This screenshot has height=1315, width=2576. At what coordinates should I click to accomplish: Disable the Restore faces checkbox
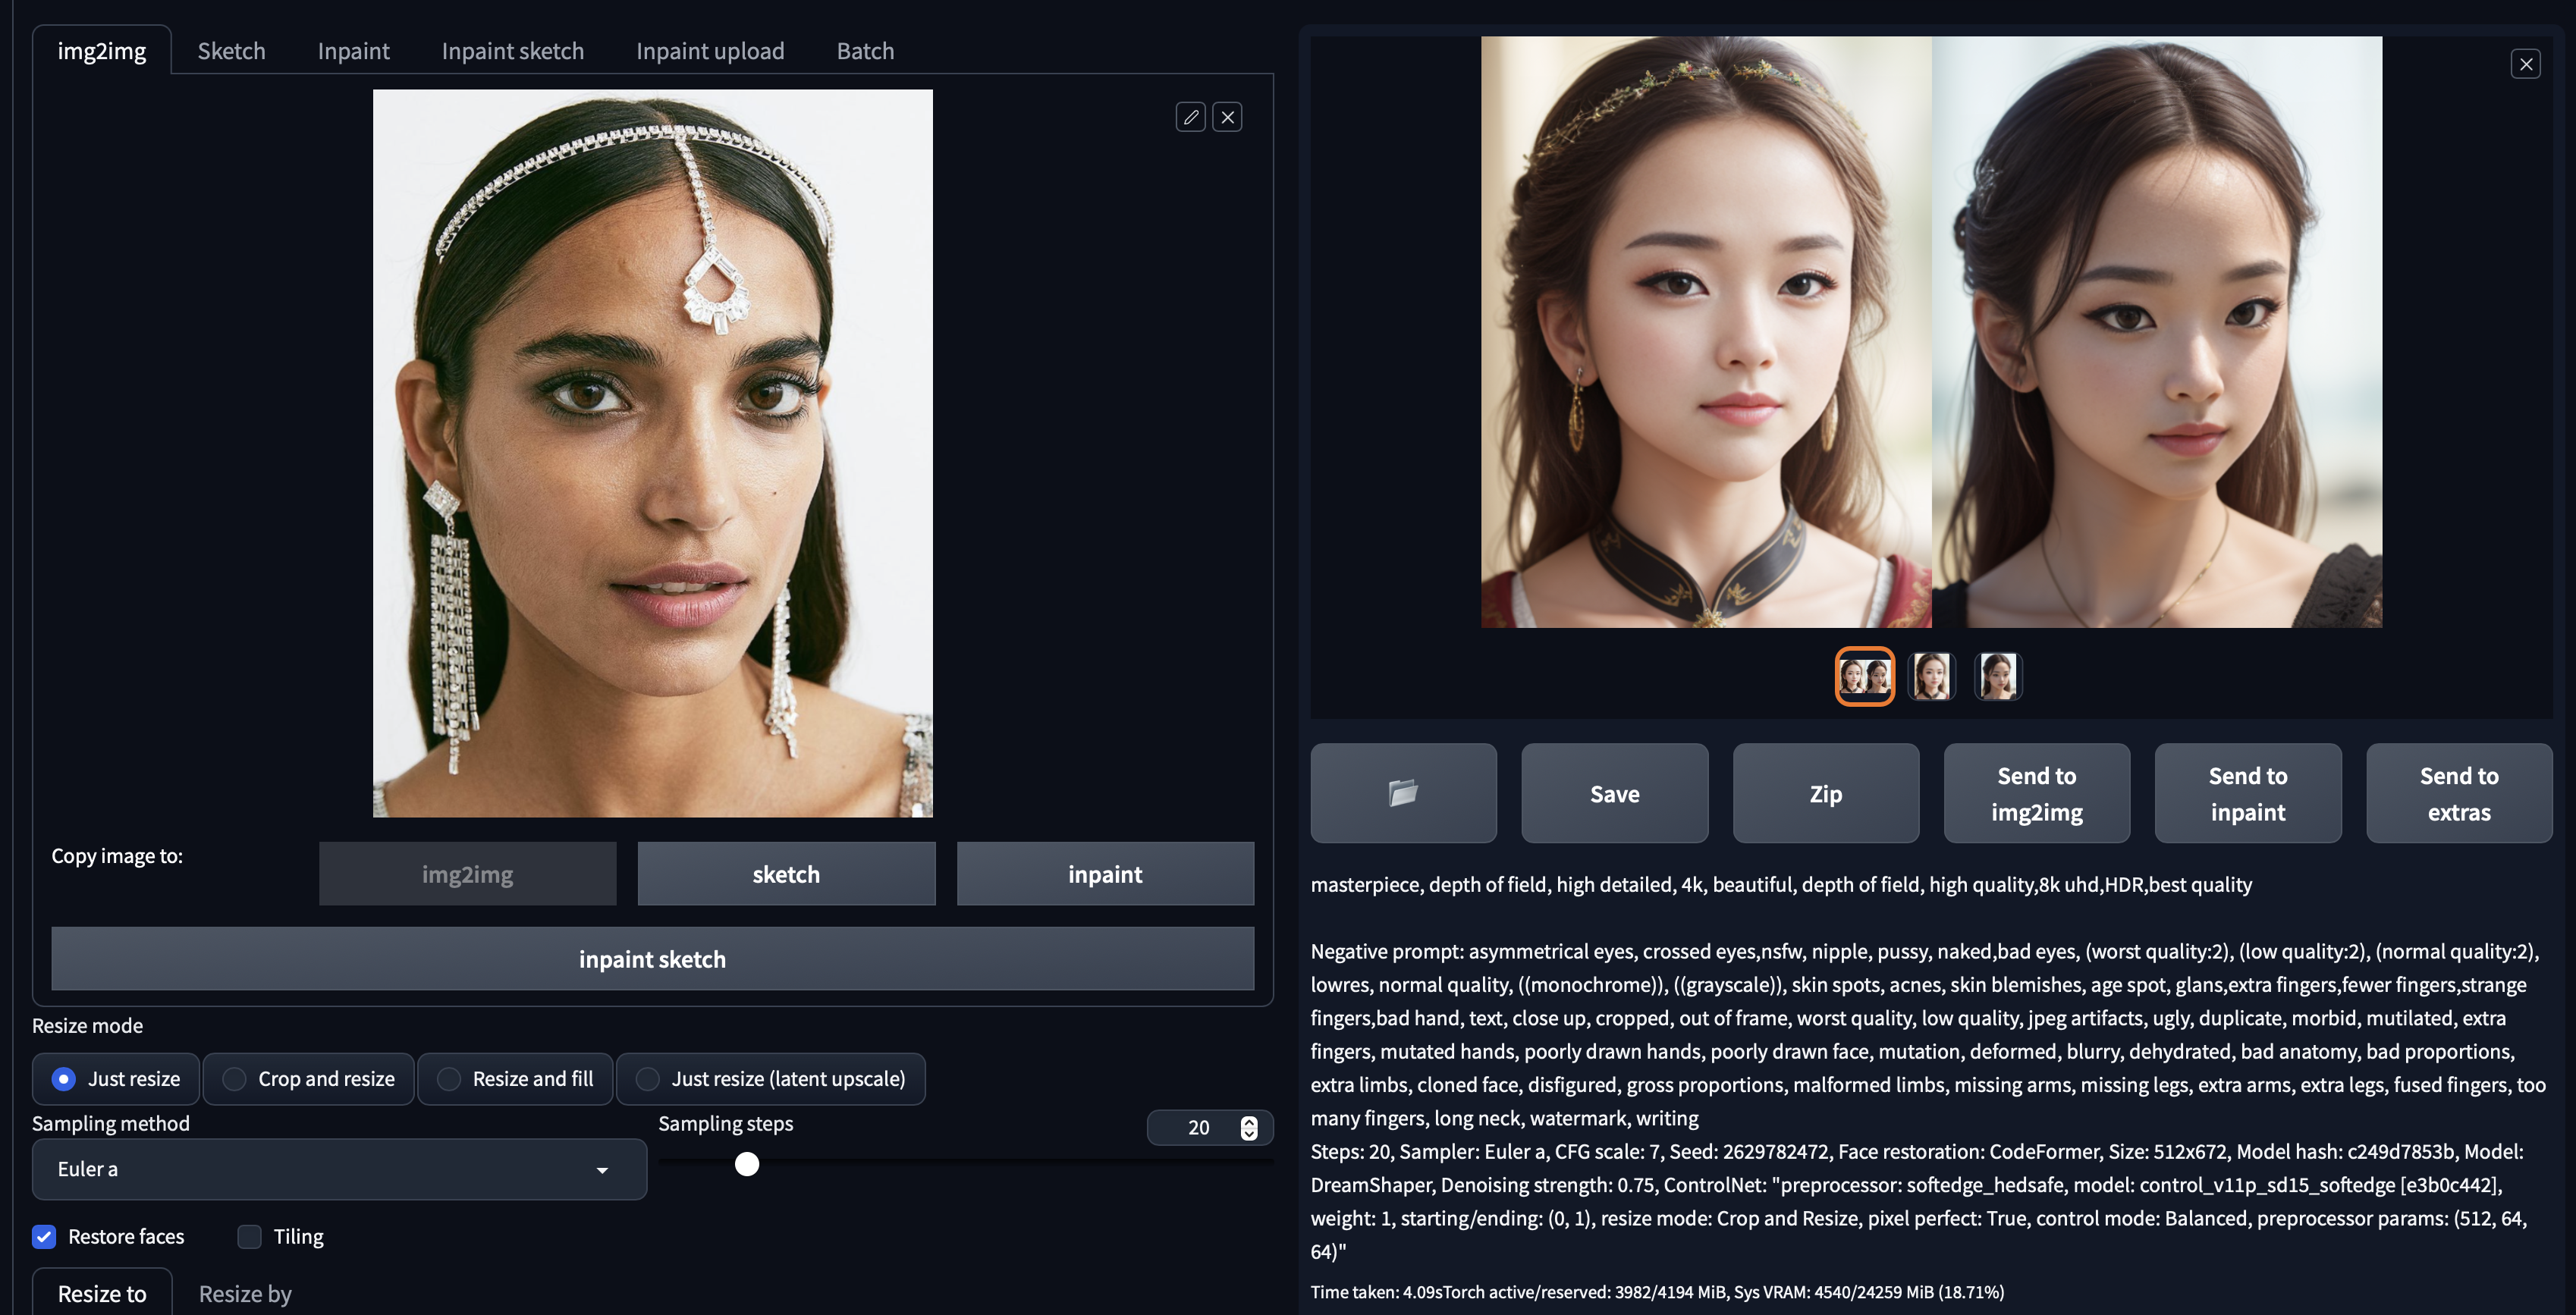click(44, 1237)
